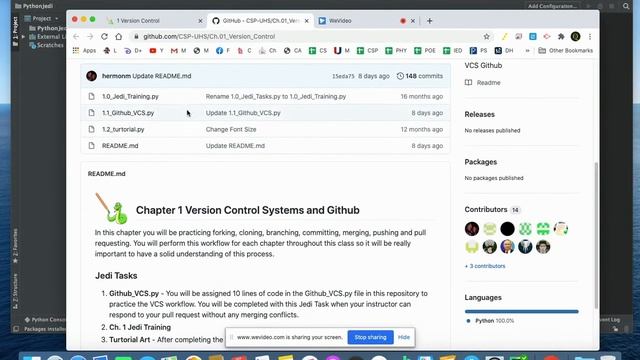Click hermonm's commit avatar
The height and width of the screenshot is (360, 640).
tap(91, 76)
